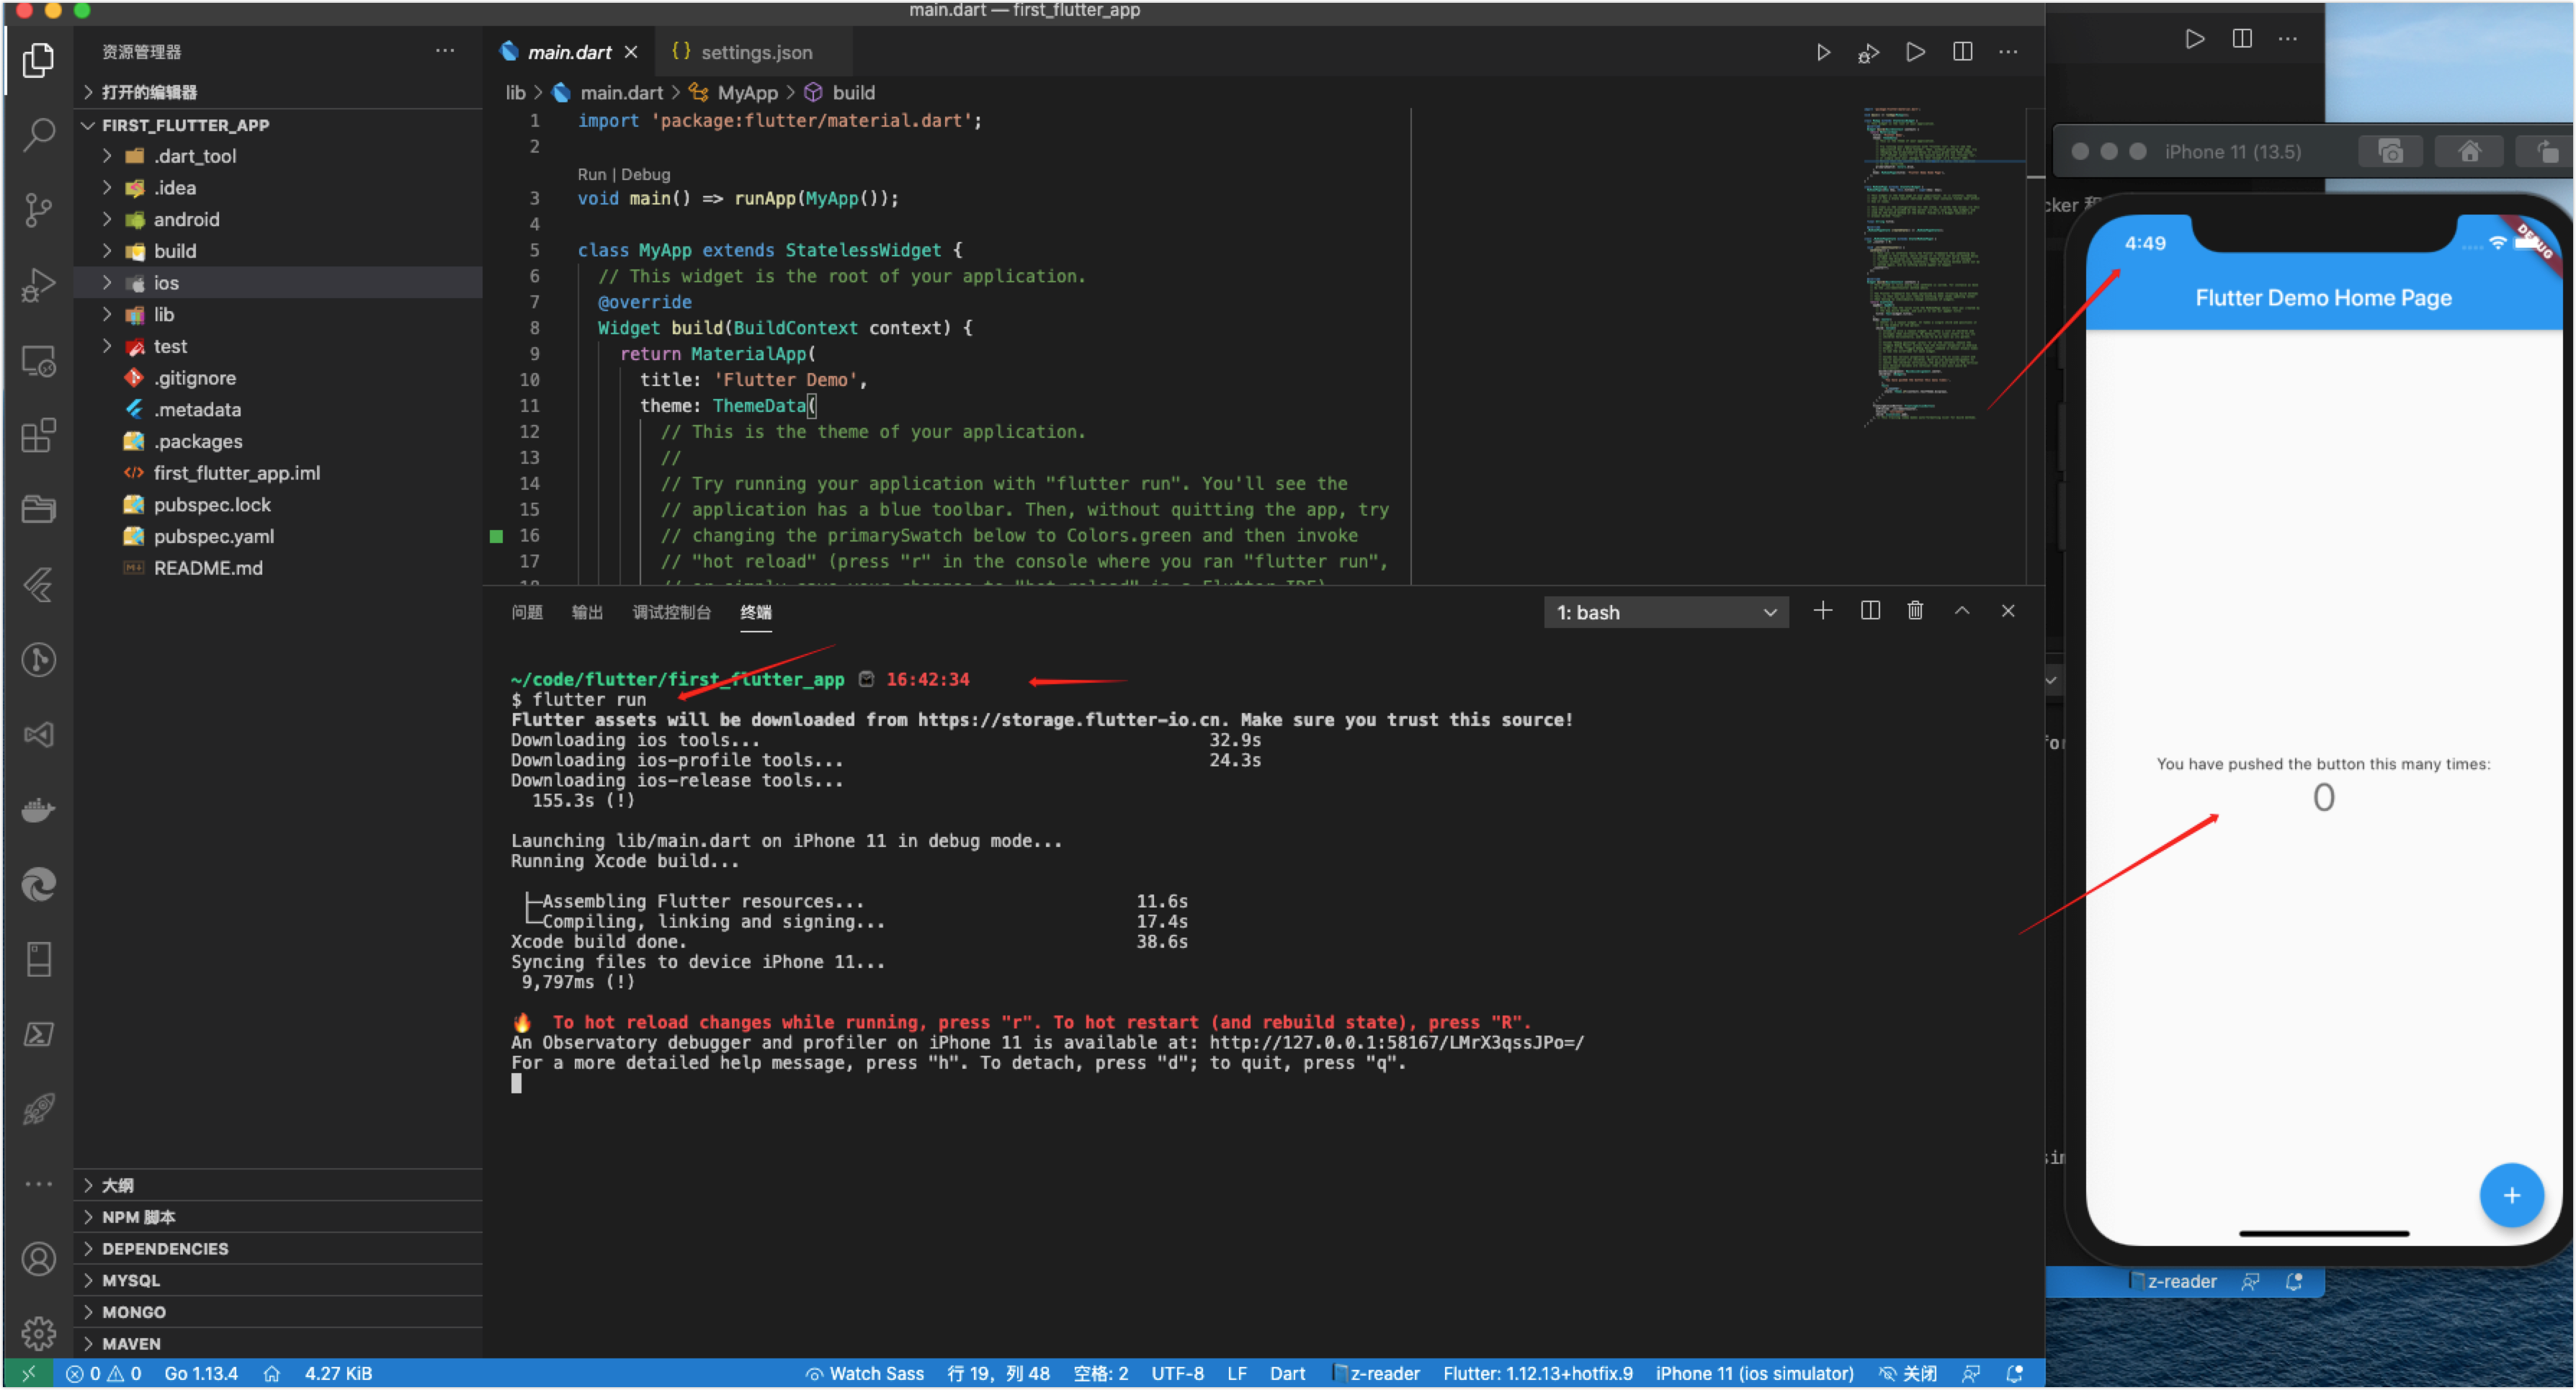Run the Dart file without debugging
This screenshot has height=1390, width=2576.
click(x=1823, y=52)
